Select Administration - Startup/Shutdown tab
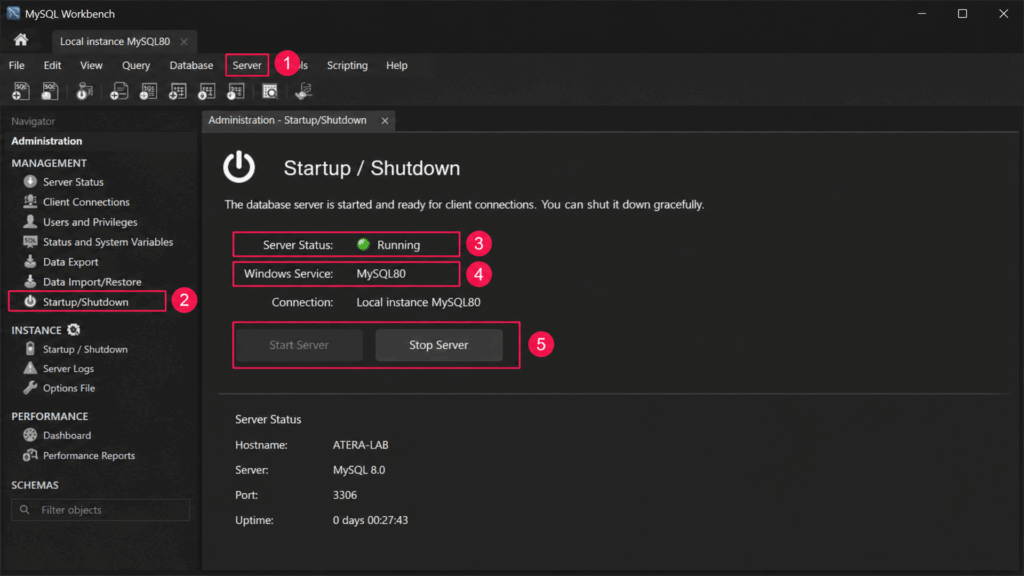The height and width of the screenshot is (576, 1024). [x=287, y=120]
